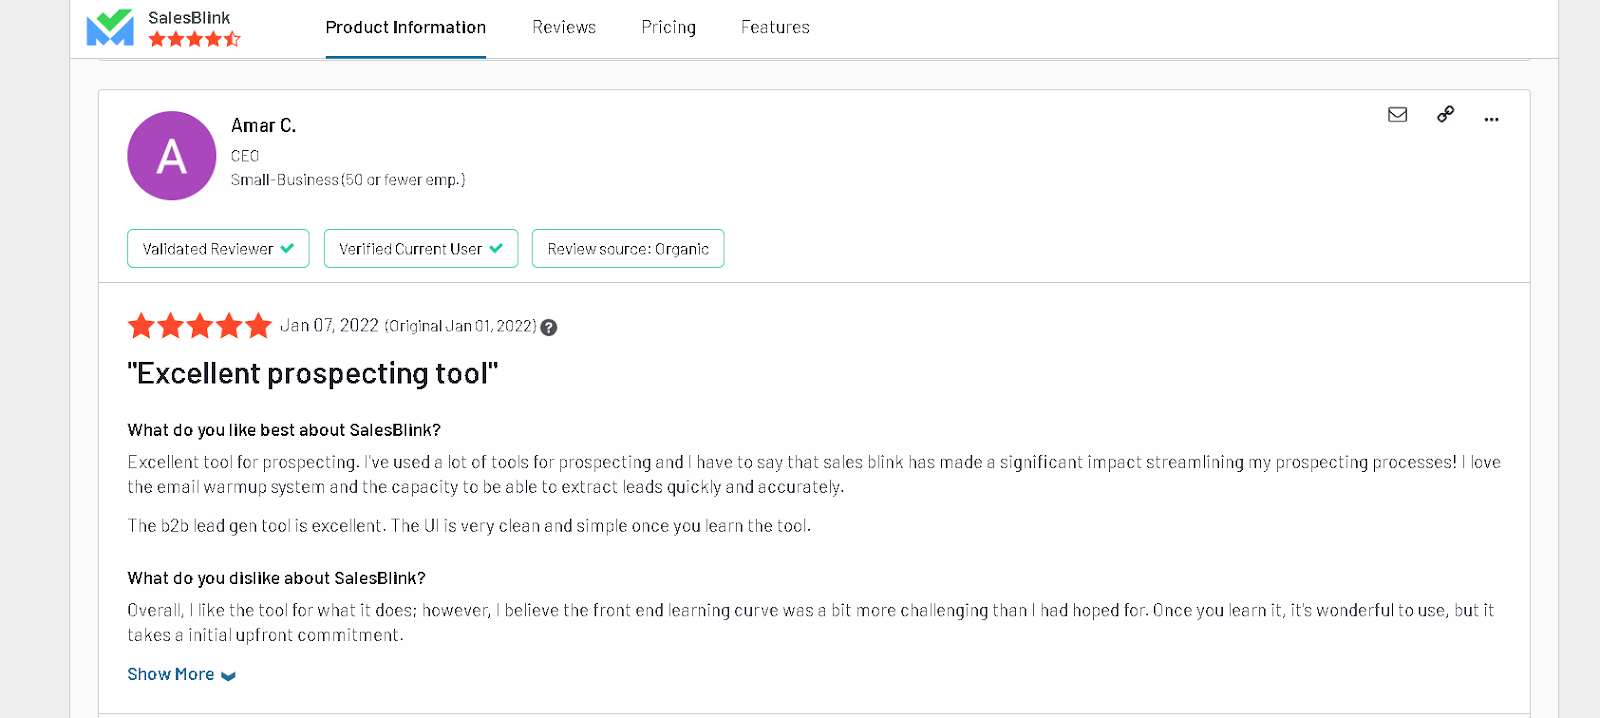
Task: Click reviewer name Amar C.
Action: [264, 126]
